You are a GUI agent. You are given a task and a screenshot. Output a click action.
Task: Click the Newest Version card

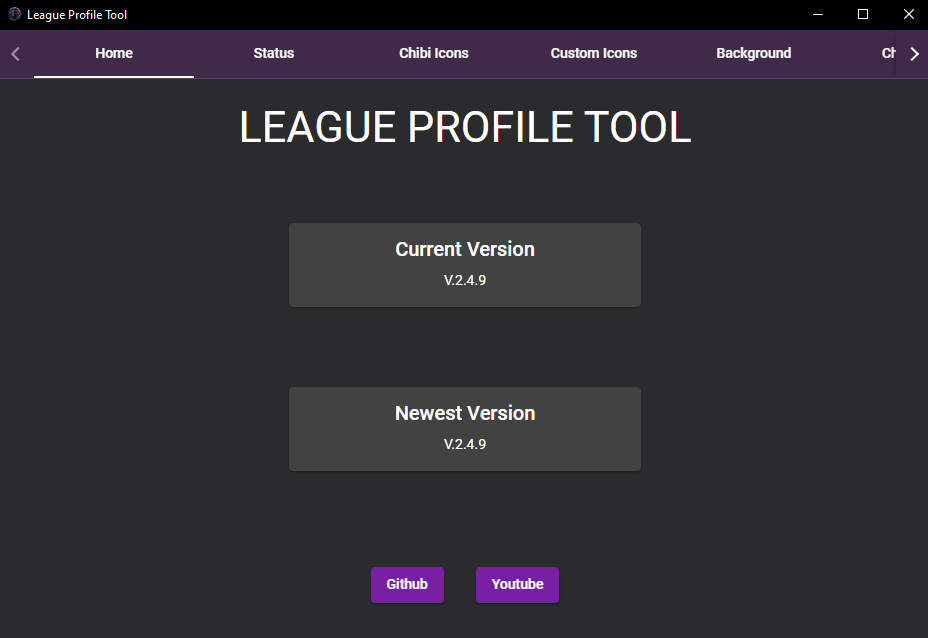coord(464,428)
